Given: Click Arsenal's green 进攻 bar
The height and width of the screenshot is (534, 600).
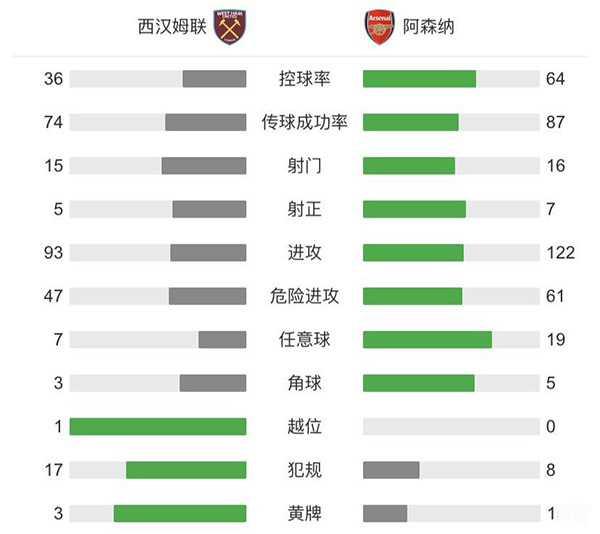Looking at the screenshot, I should (413, 253).
